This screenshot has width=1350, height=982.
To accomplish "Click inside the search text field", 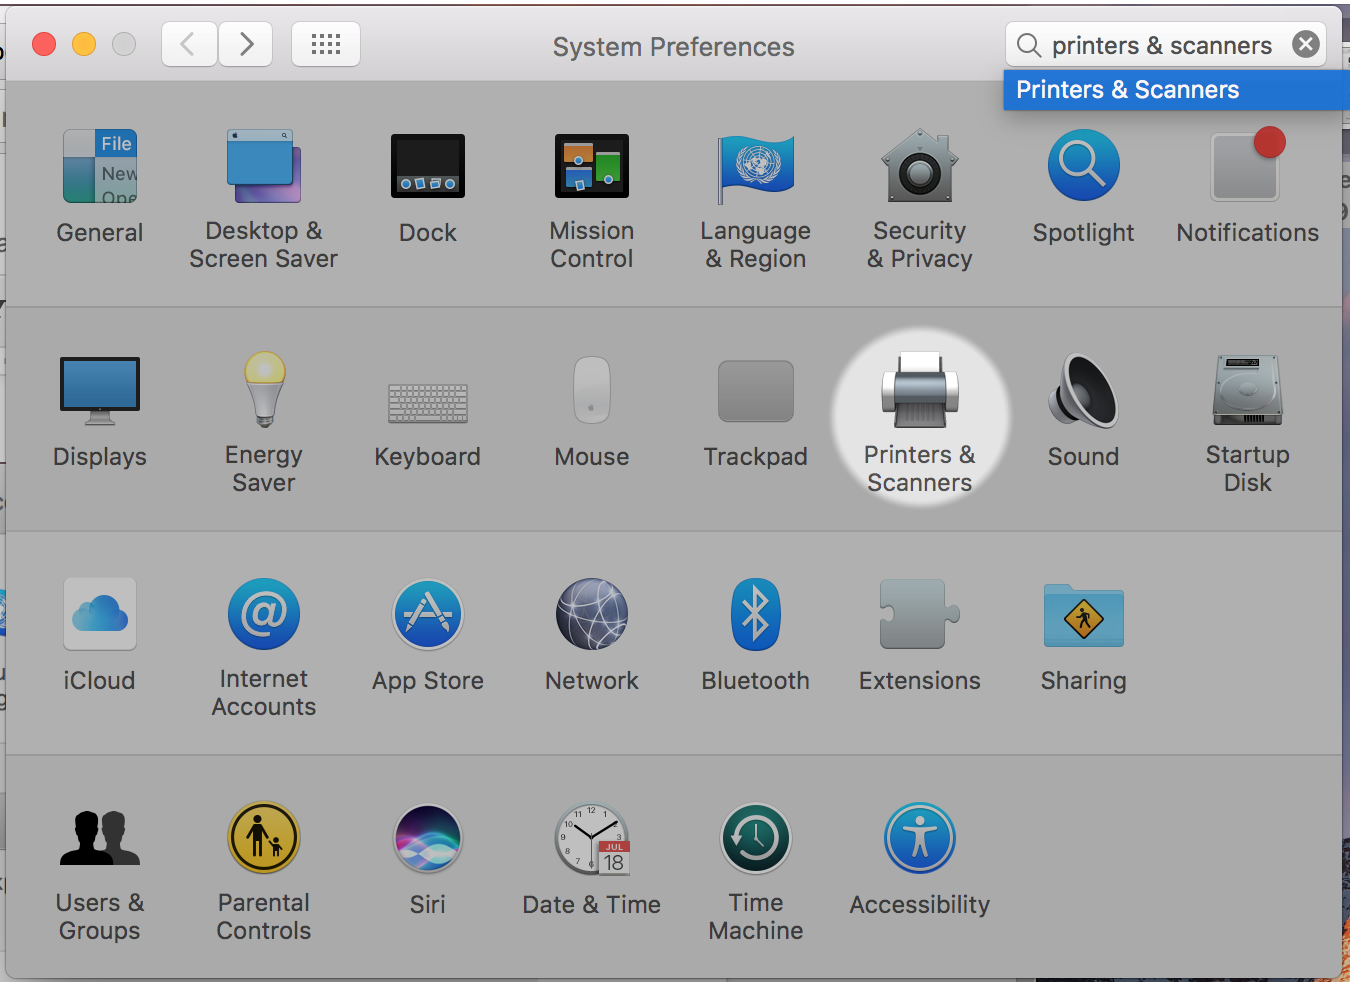I will (x=1160, y=45).
